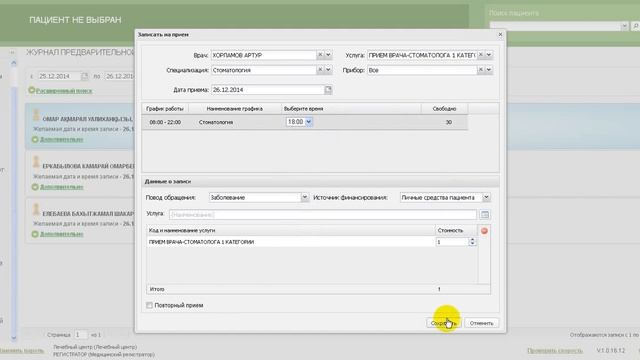Image resolution: width=640 pixels, height=360 pixels.
Task: Click the Дата приема date field
Action: point(268,89)
